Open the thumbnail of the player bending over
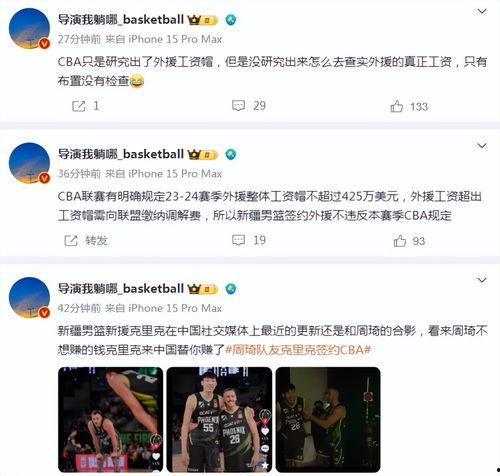This screenshot has height=476, width=500. [110, 419]
